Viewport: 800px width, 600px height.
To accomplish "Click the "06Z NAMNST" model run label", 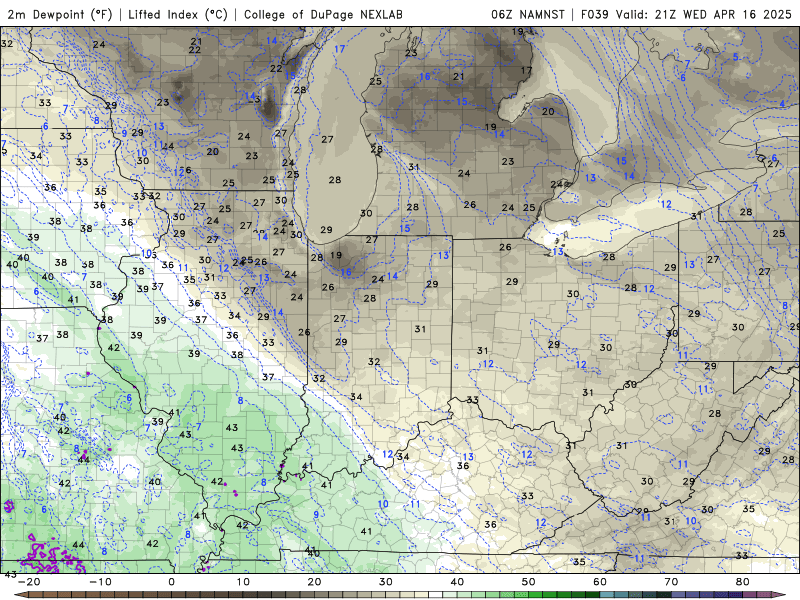I will click(x=528, y=14).
